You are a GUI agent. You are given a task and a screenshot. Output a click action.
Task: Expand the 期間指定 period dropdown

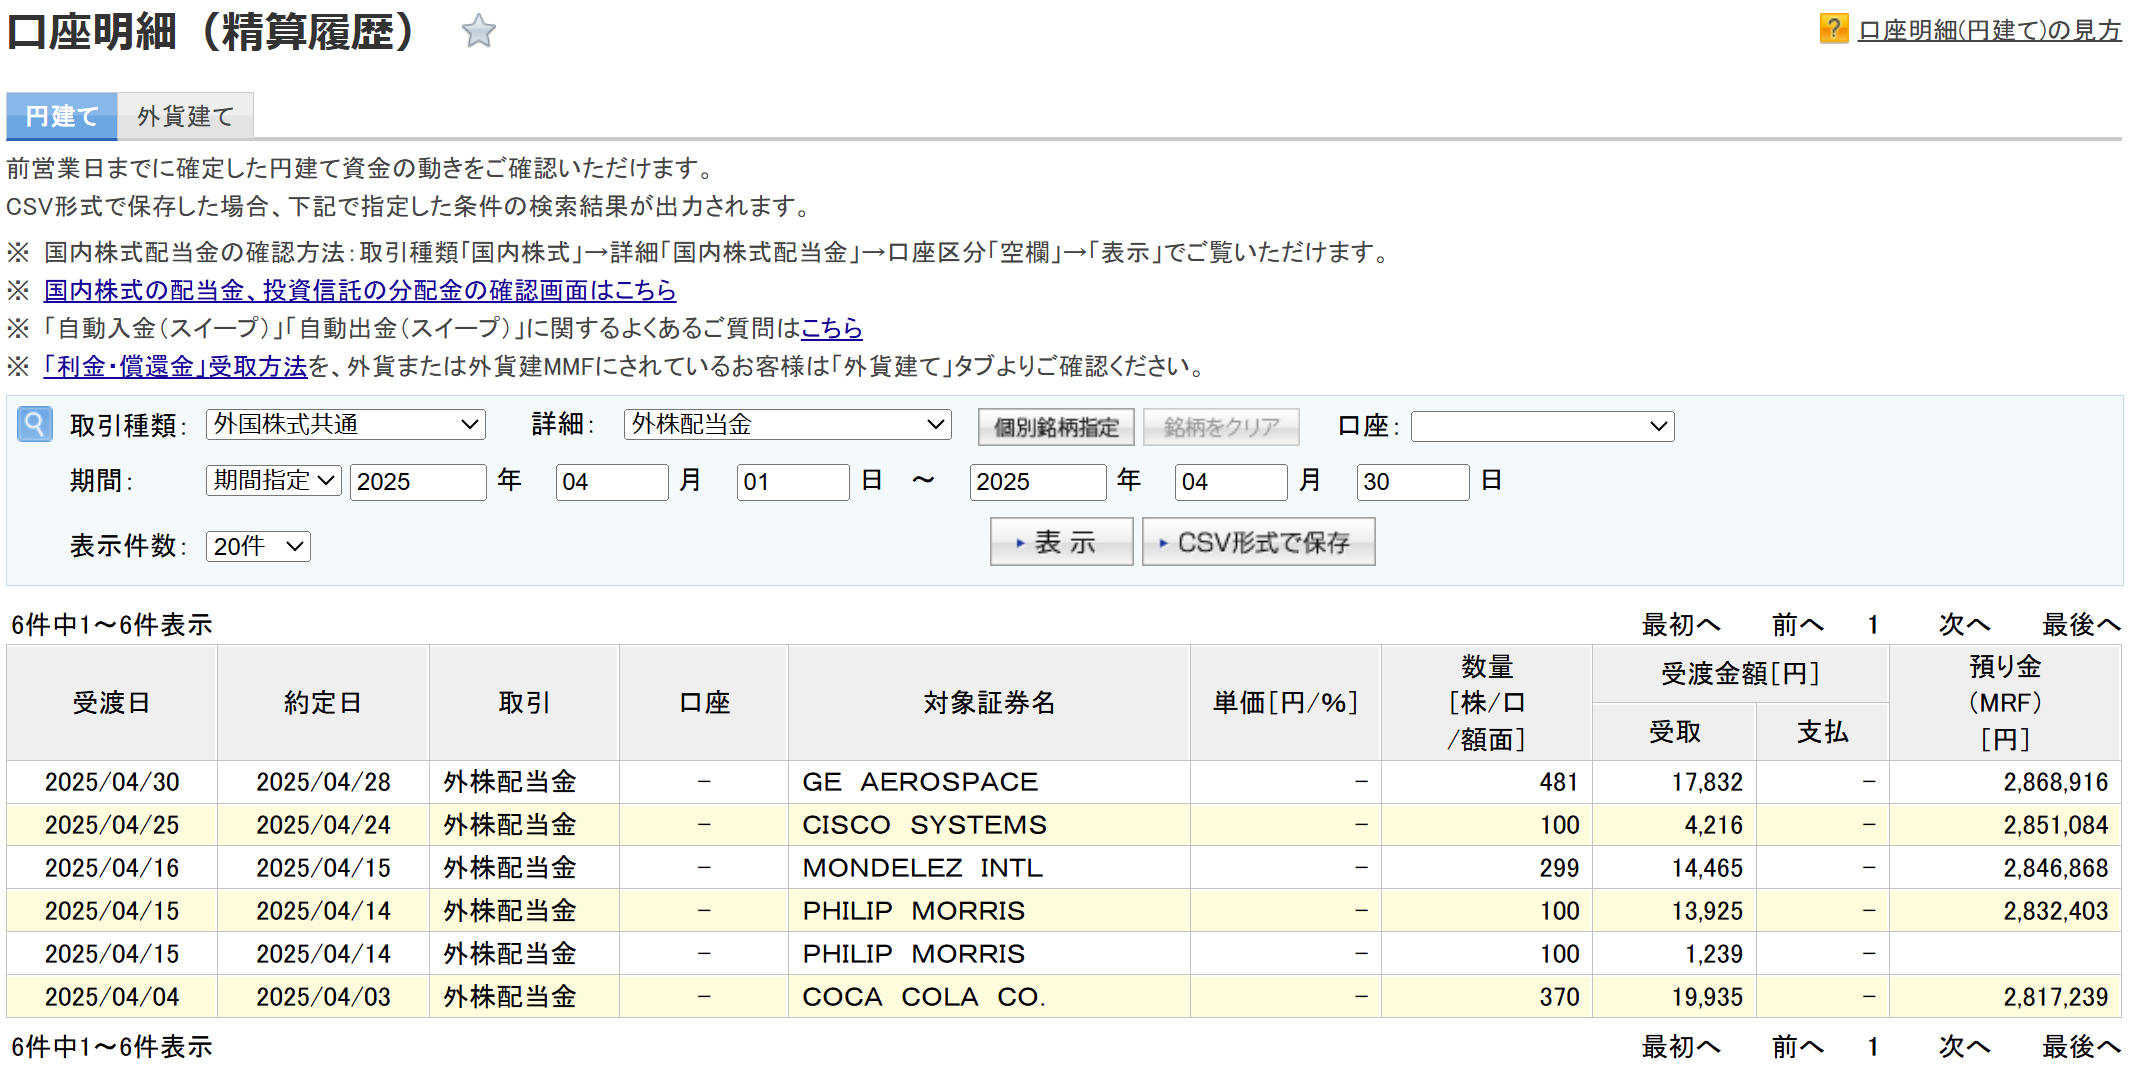coord(274,480)
